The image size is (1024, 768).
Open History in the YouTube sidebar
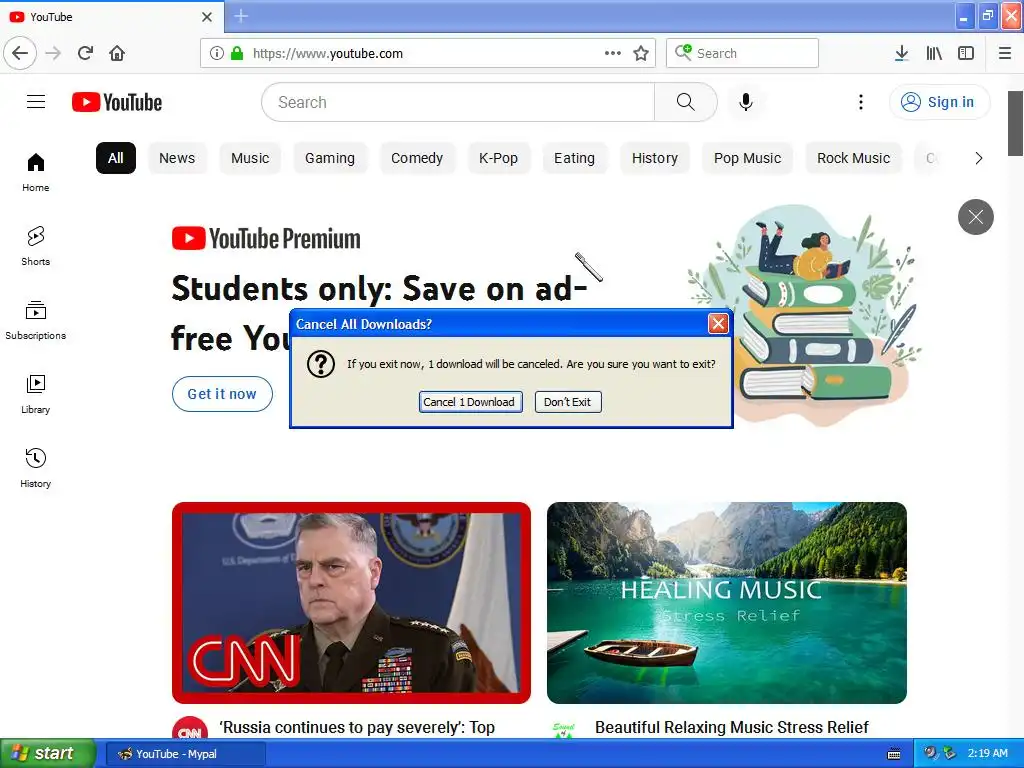point(36,468)
